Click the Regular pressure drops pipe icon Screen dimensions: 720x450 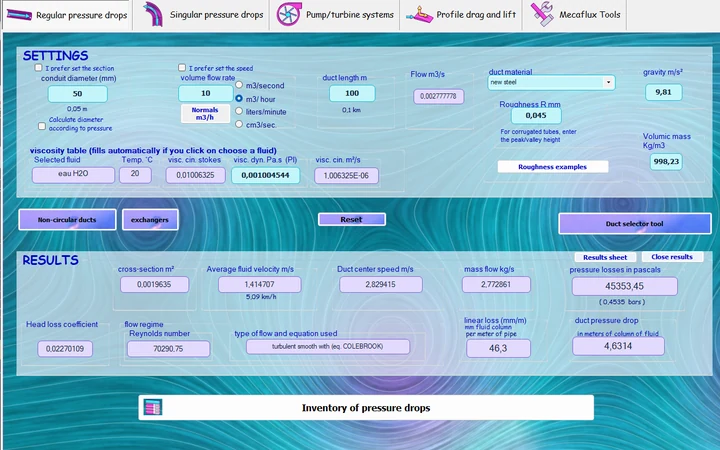coord(19,15)
